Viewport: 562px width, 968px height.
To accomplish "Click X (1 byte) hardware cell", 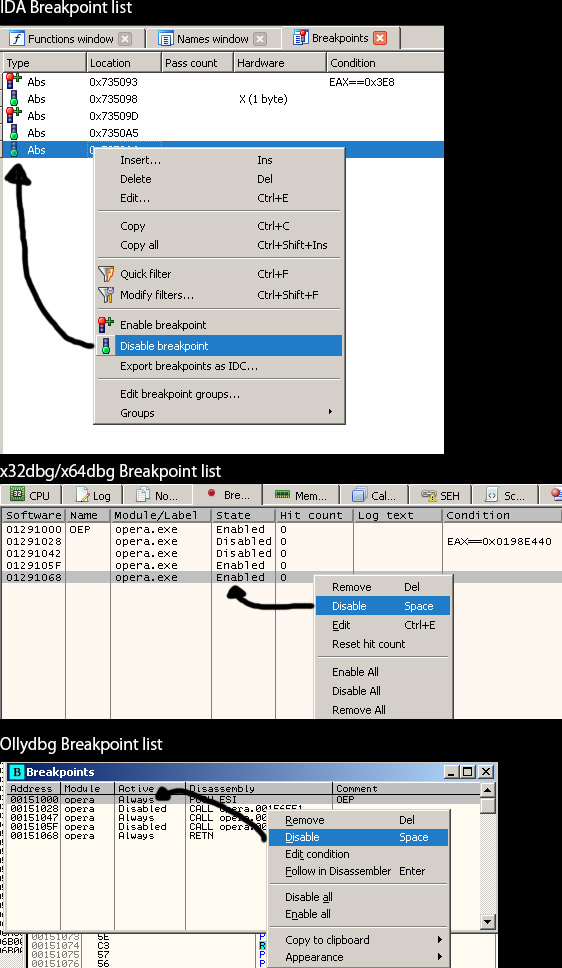I will click(x=263, y=99).
